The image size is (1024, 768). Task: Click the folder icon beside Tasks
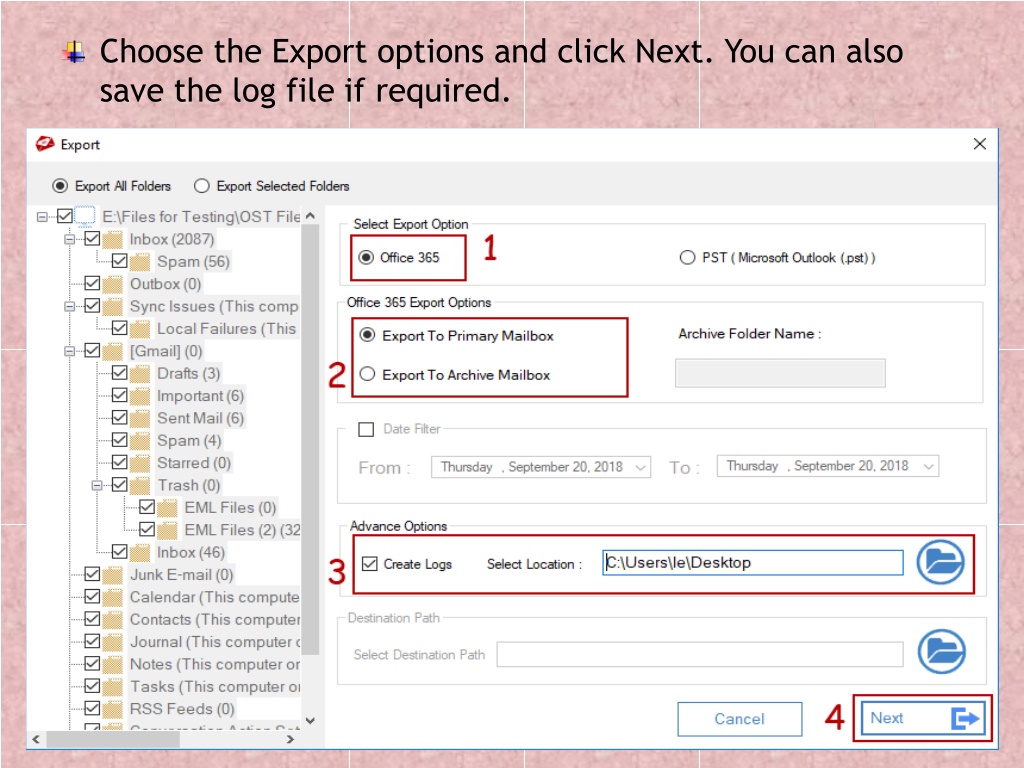pos(112,687)
